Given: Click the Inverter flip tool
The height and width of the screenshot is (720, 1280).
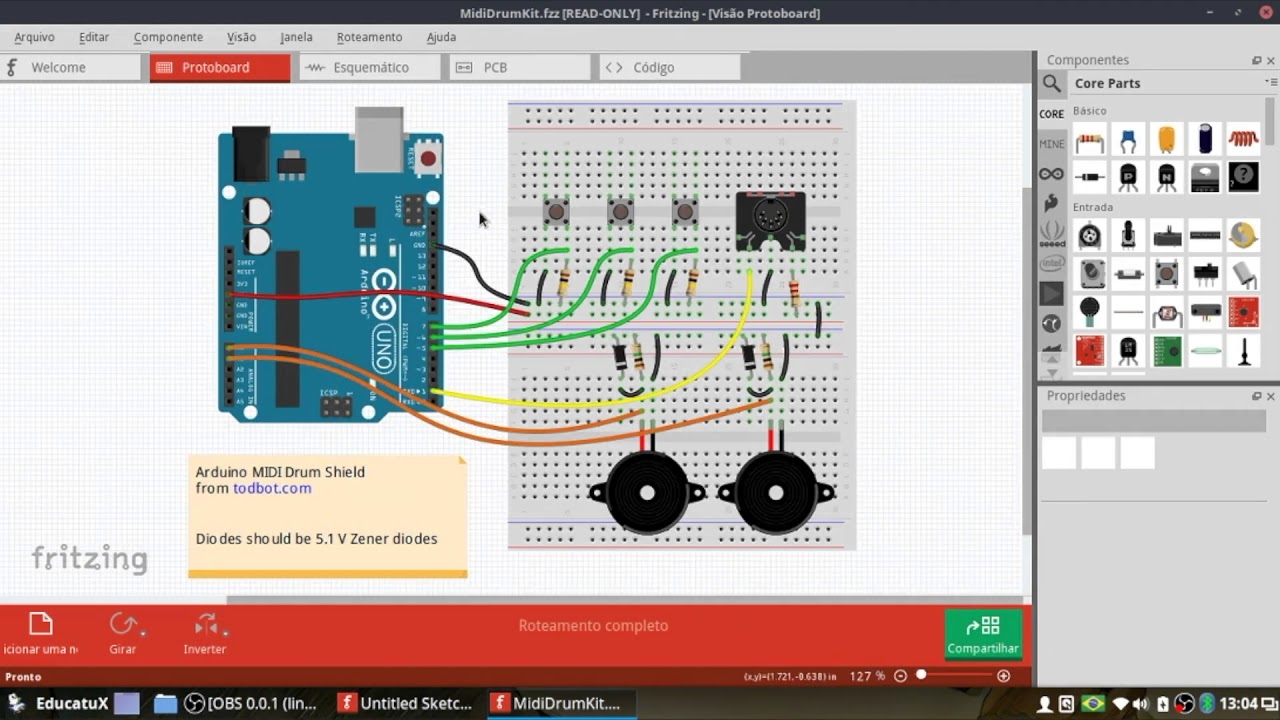Looking at the screenshot, I should (x=205, y=634).
